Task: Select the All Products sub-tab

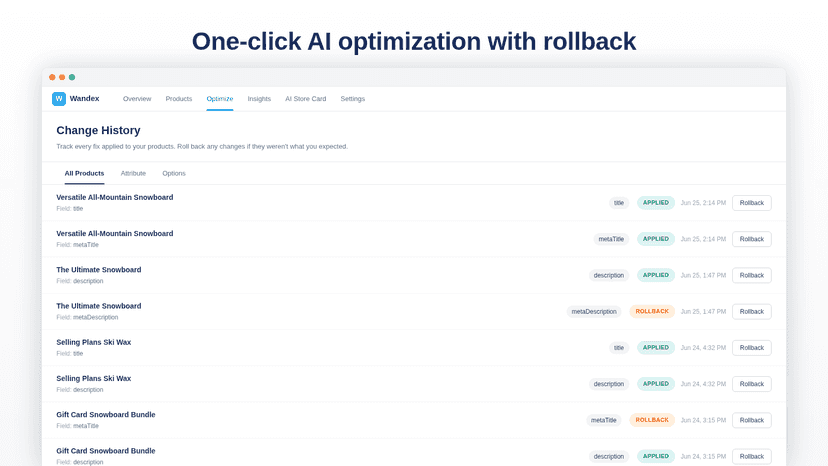Action: (x=84, y=173)
